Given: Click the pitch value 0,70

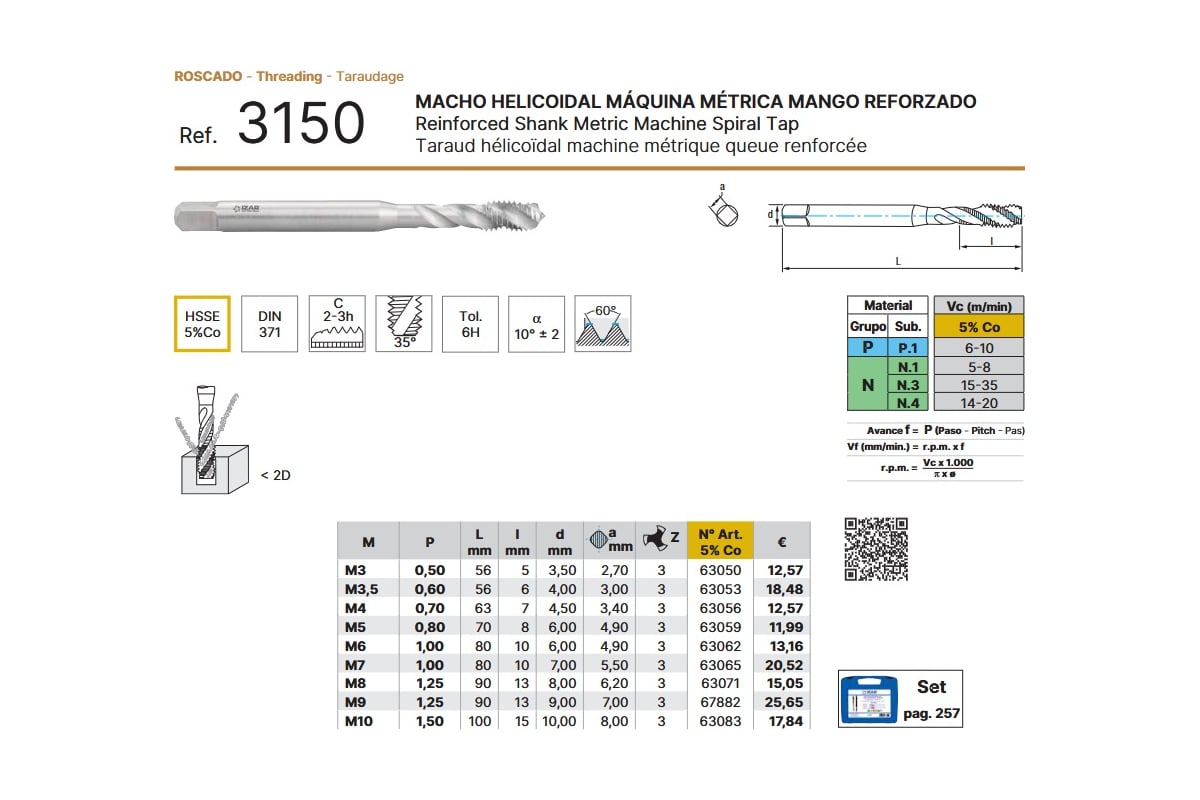Looking at the screenshot, I should click(x=429, y=608).
